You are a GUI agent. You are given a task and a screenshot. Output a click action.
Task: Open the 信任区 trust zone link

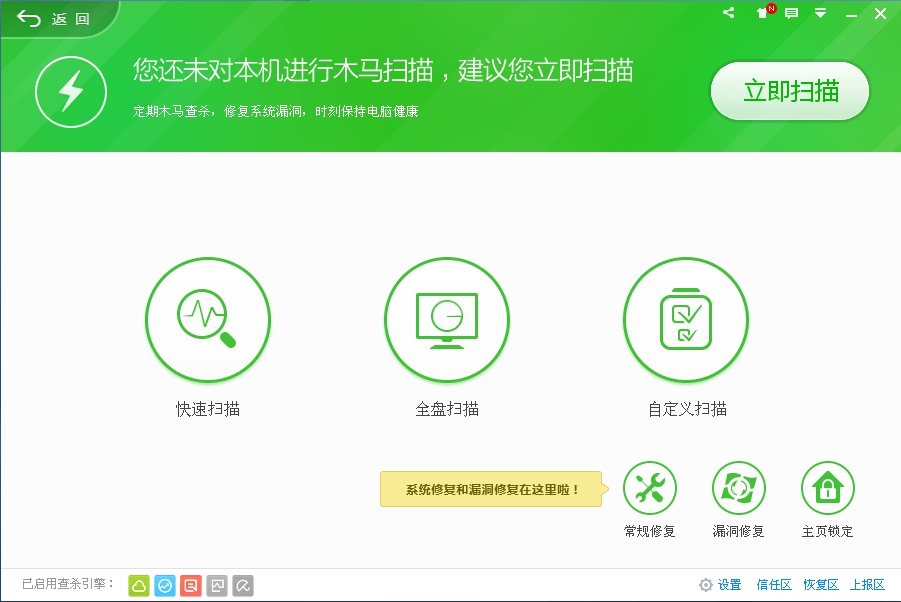coord(773,585)
